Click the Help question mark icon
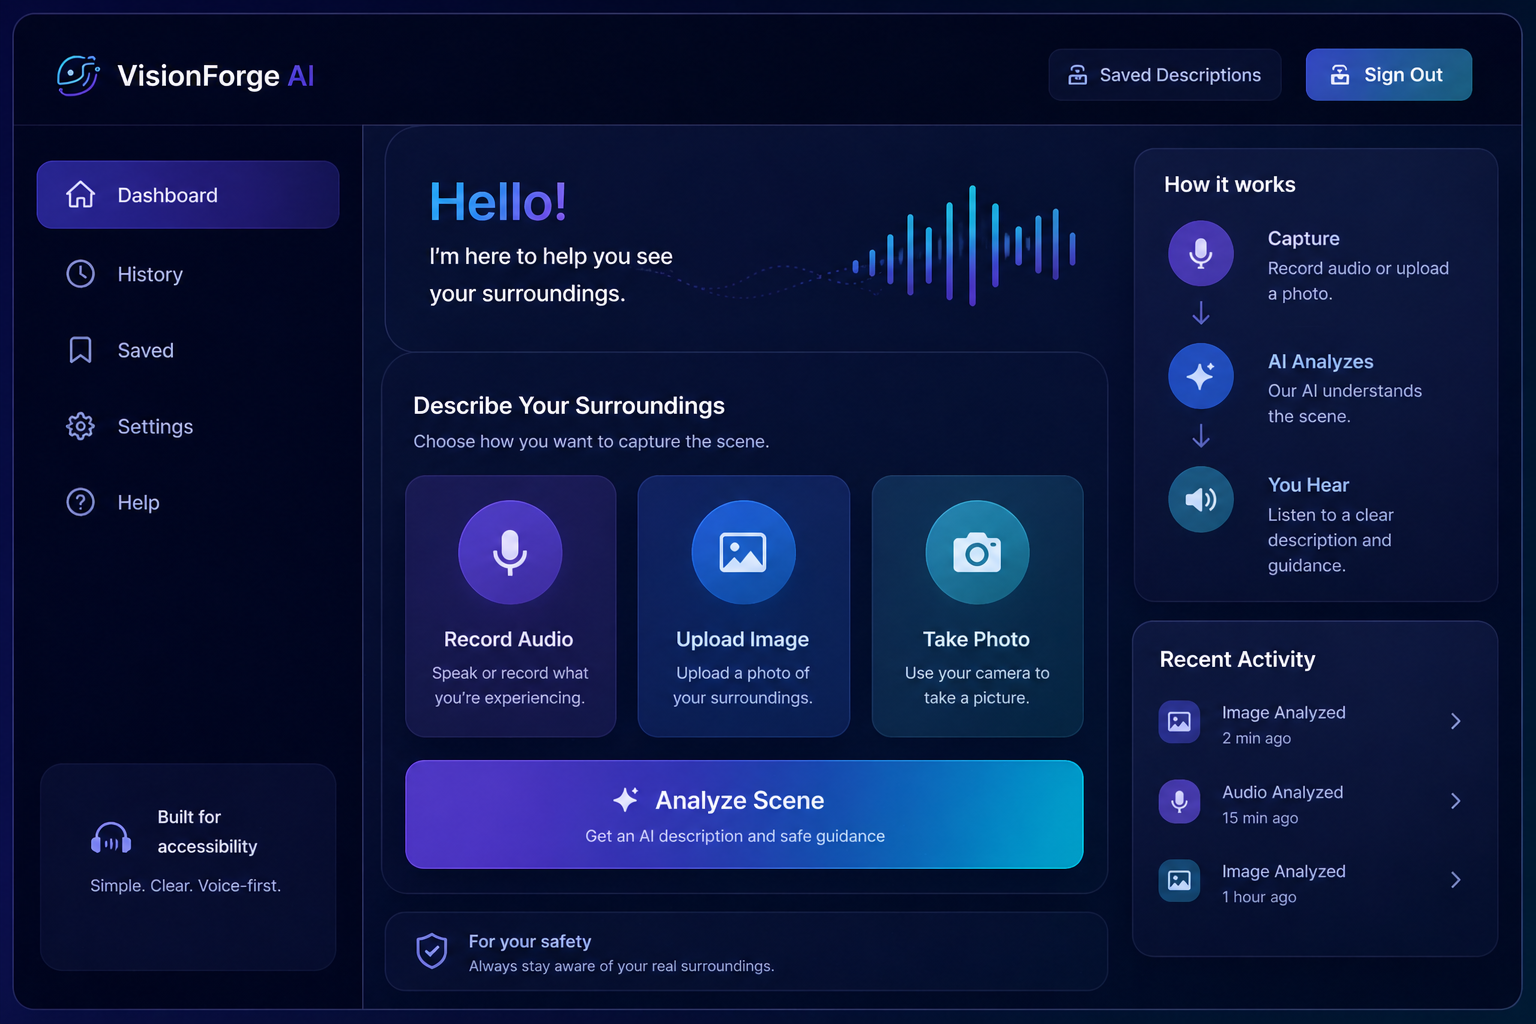 (80, 501)
